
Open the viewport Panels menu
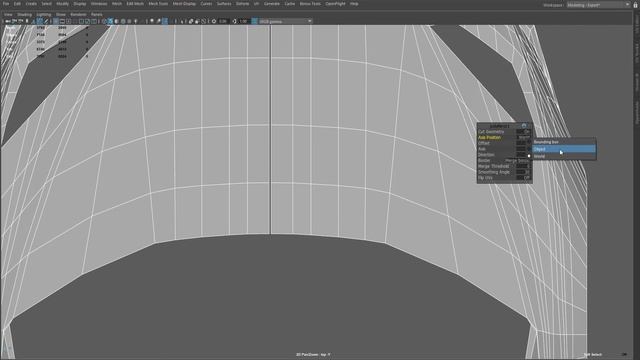click(97, 14)
